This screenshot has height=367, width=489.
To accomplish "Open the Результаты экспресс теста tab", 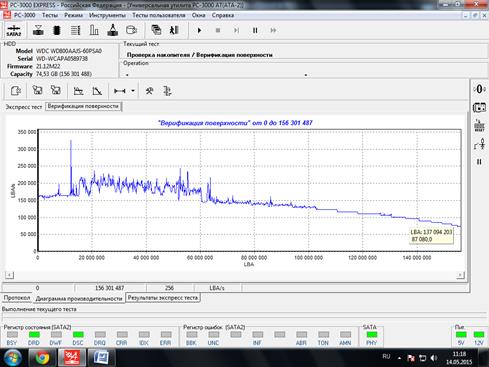I will pyautogui.click(x=163, y=298).
